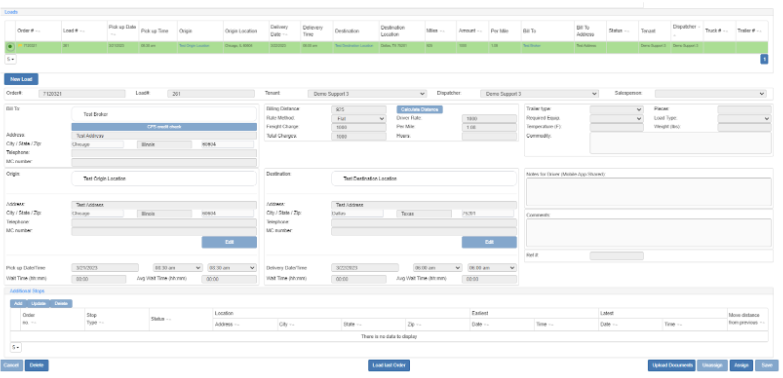Click the Additional Stops panel title
This screenshot has width=783, height=378.
[x=27, y=291]
